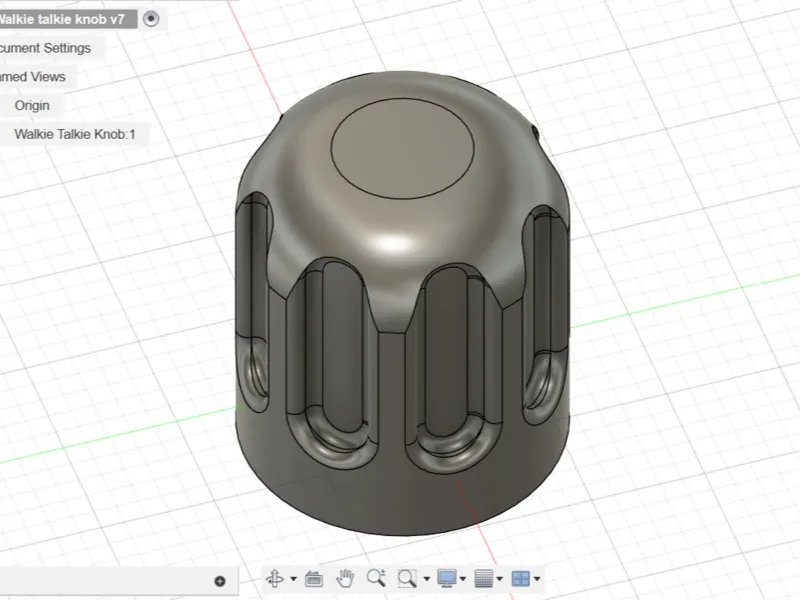Expand the Named Views browser entry
The height and width of the screenshot is (600, 800).
pyautogui.click(x=33, y=77)
